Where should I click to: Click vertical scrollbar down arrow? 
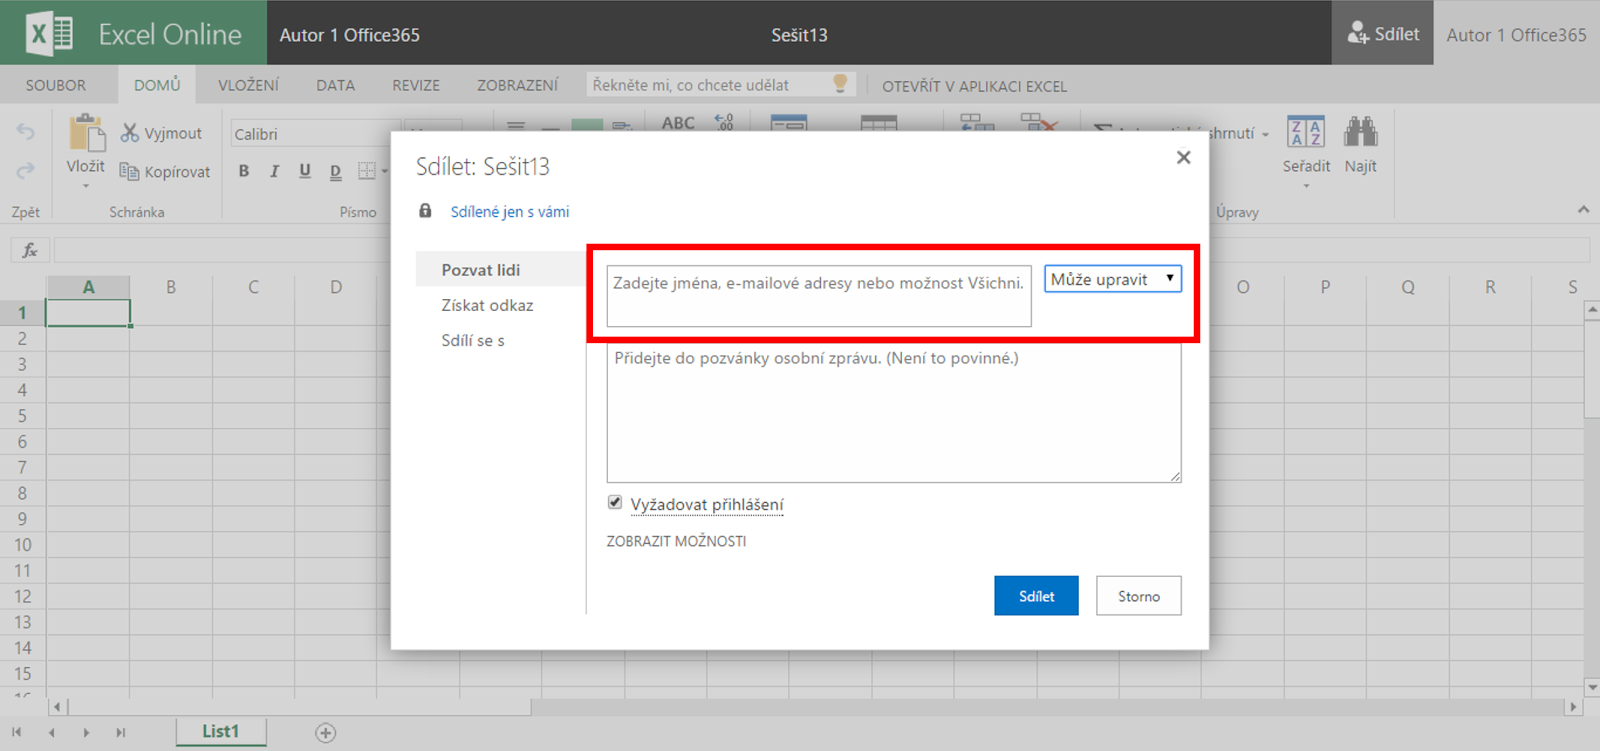tap(1592, 688)
